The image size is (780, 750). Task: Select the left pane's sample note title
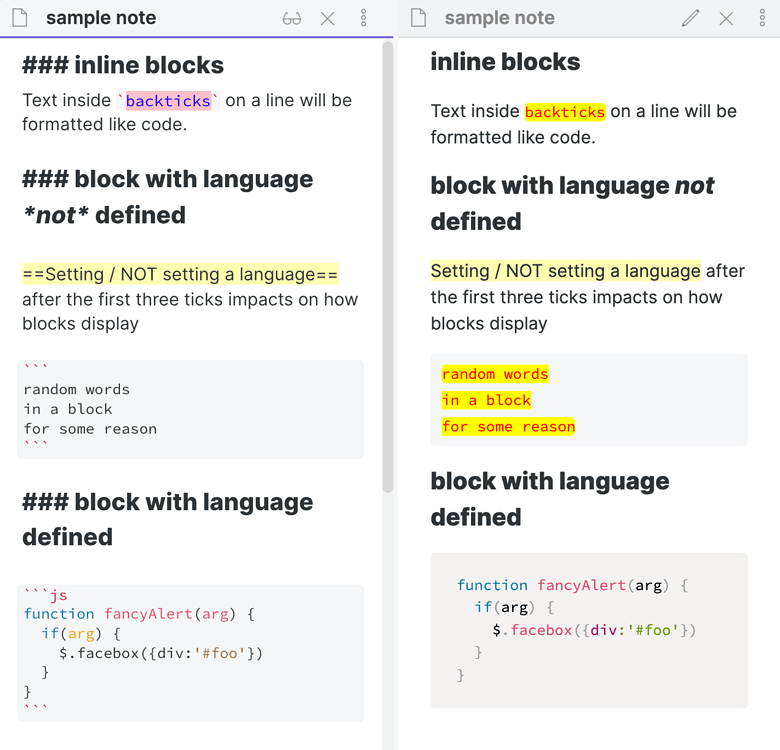pyautogui.click(x=101, y=18)
